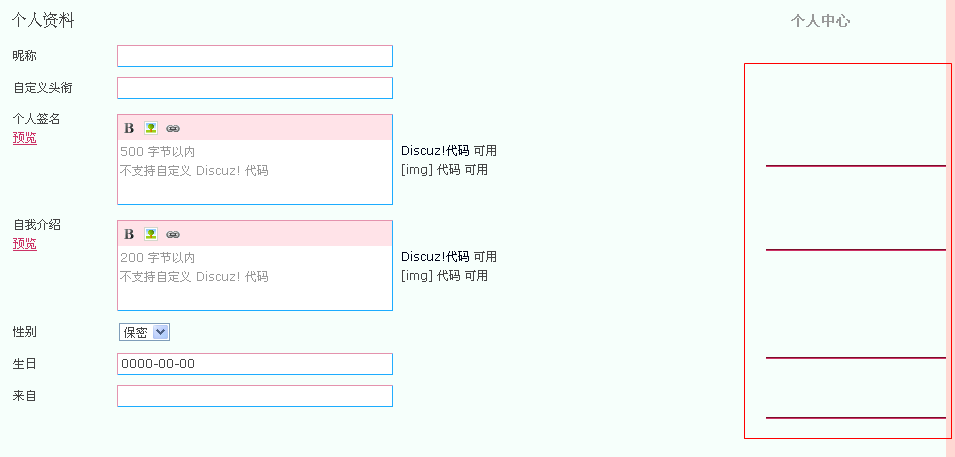
Task: Insert image in 自我介绍 editor toolbar
Action: click(x=150, y=234)
